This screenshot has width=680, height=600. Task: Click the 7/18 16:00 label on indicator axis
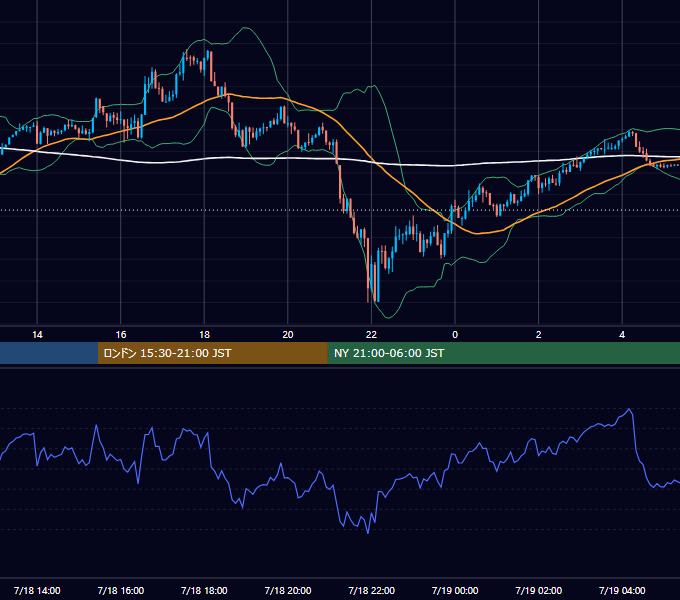121,590
